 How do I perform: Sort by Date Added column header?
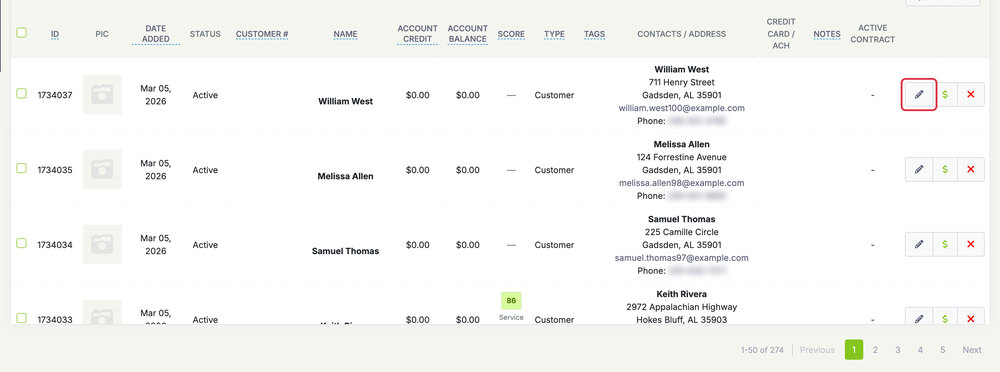(x=156, y=34)
